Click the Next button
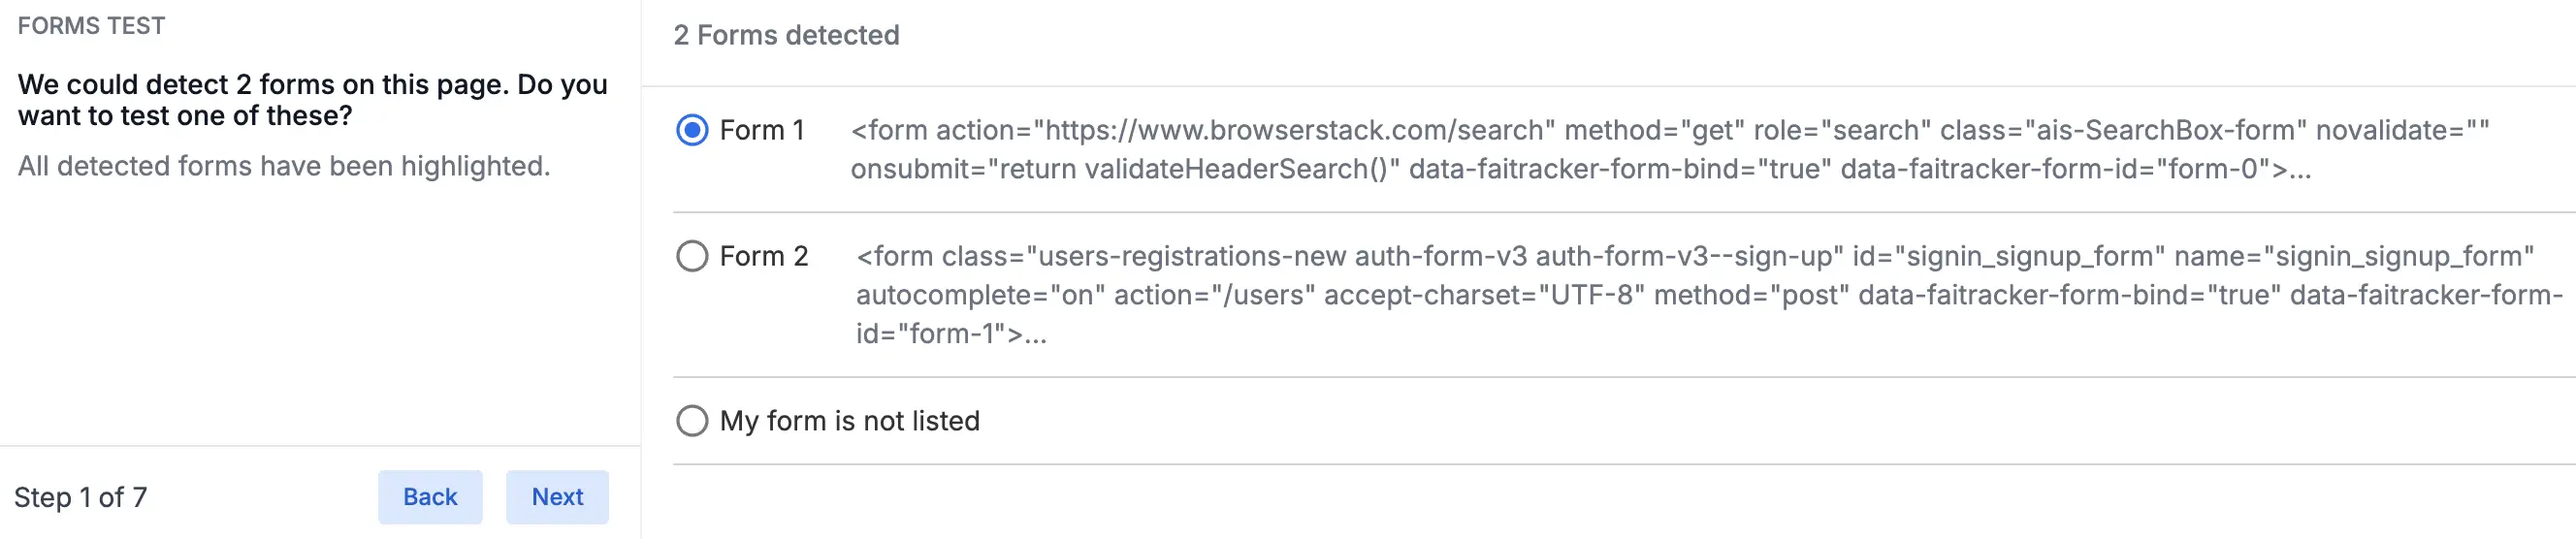 point(557,497)
